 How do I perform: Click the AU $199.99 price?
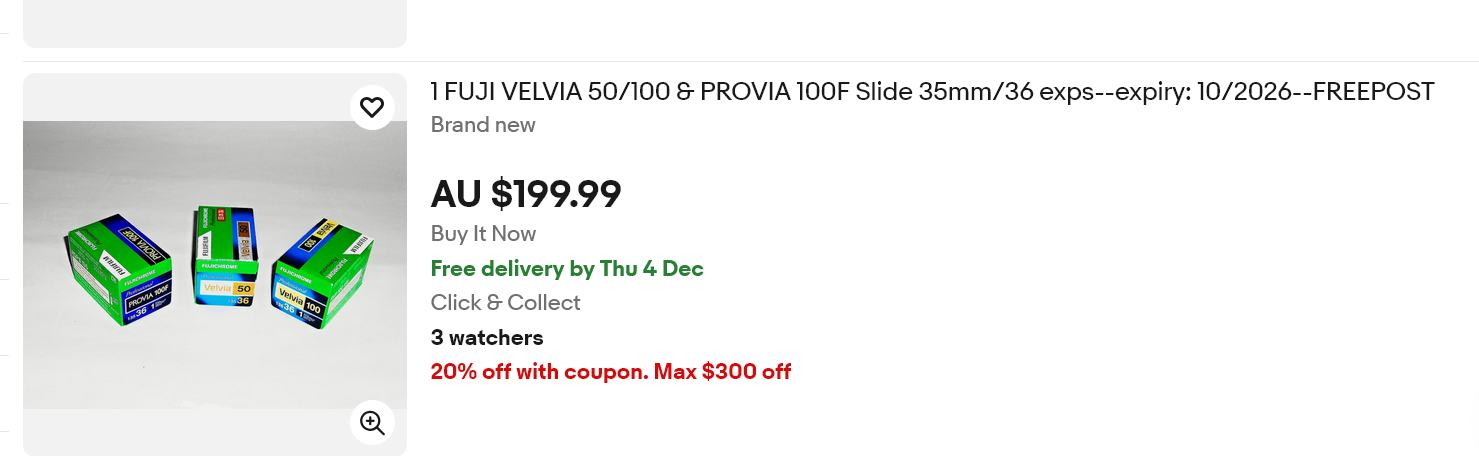526,193
